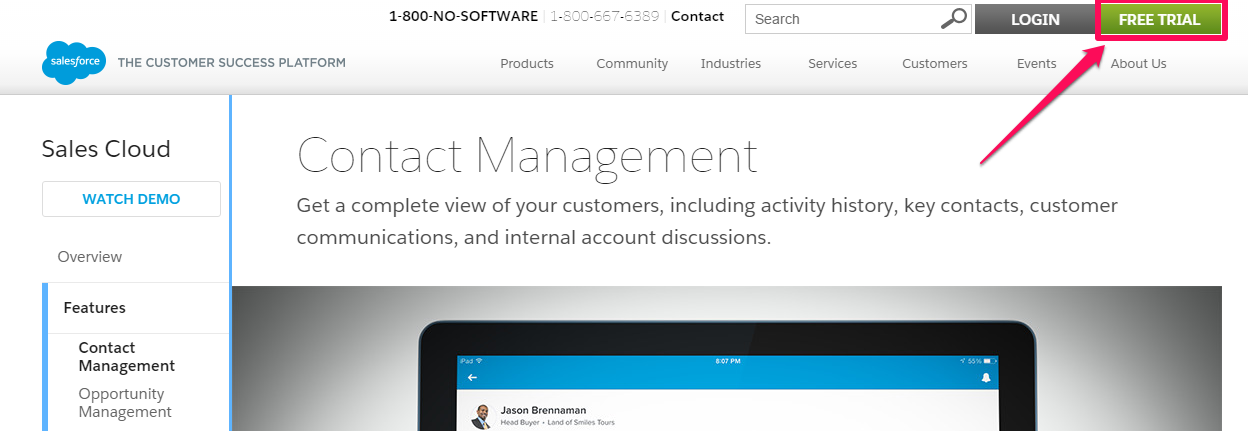Open Opportunity Management in the sidebar
Image resolution: width=1248 pixels, height=431 pixels.
[125, 403]
